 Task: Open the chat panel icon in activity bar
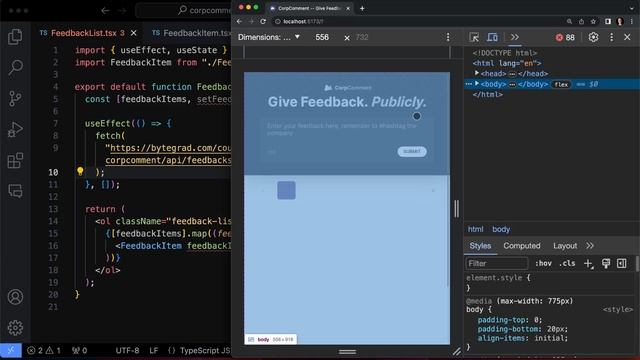pyautogui.click(x=15, y=191)
